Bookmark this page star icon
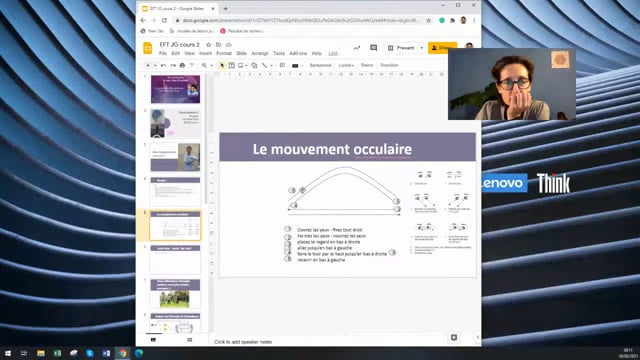The width and height of the screenshot is (640, 360). click(x=429, y=20)
